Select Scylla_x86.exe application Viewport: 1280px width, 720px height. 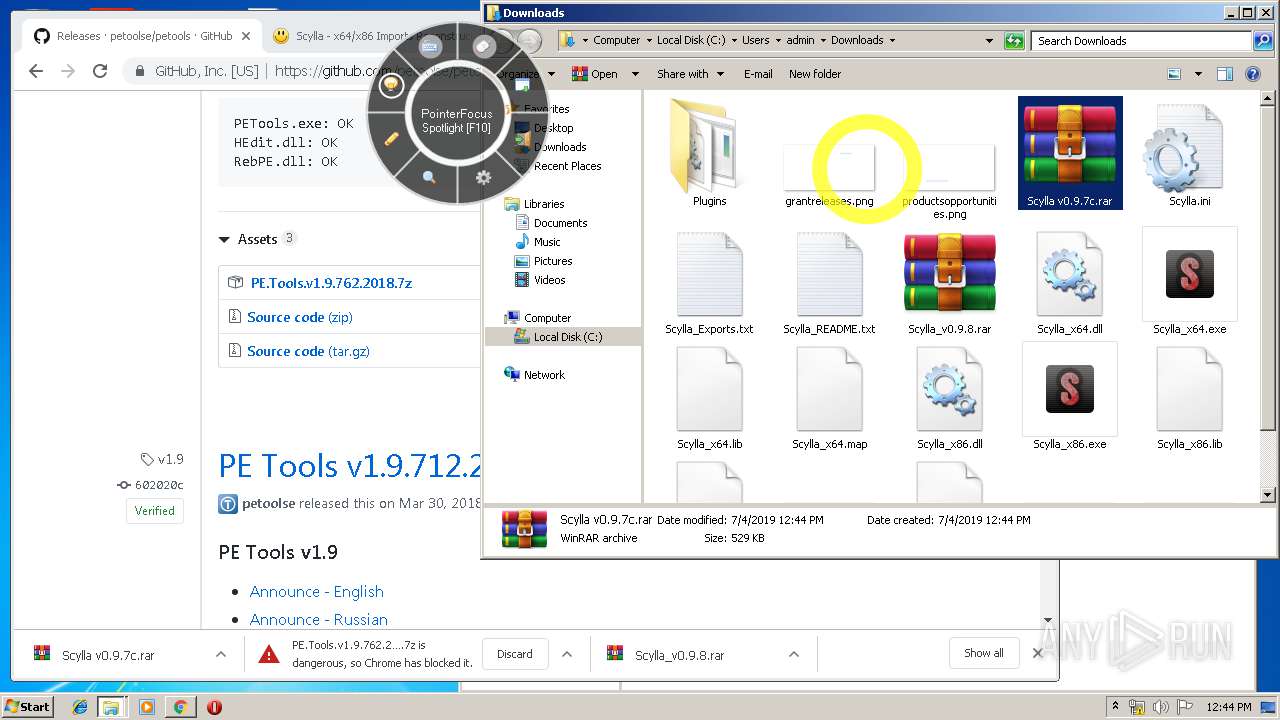1069,398
